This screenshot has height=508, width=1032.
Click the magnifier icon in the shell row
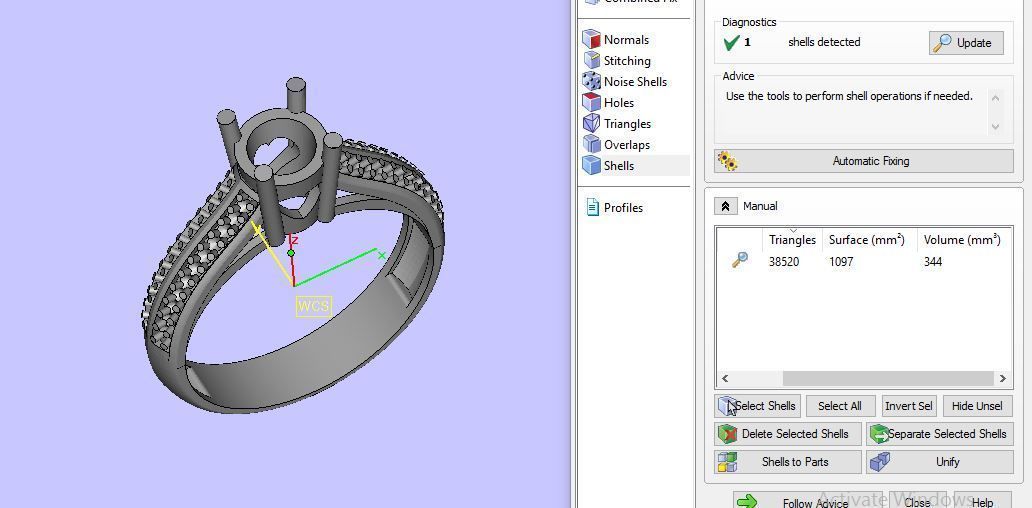739,260
